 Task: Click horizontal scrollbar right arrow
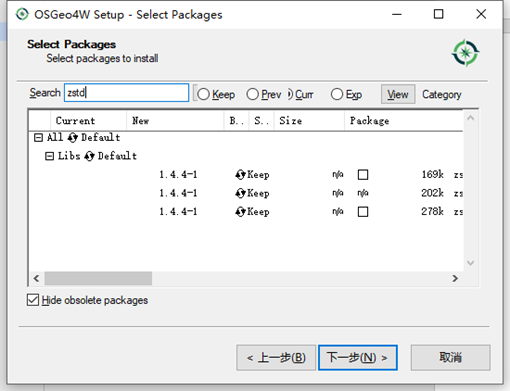click(455, 278)
